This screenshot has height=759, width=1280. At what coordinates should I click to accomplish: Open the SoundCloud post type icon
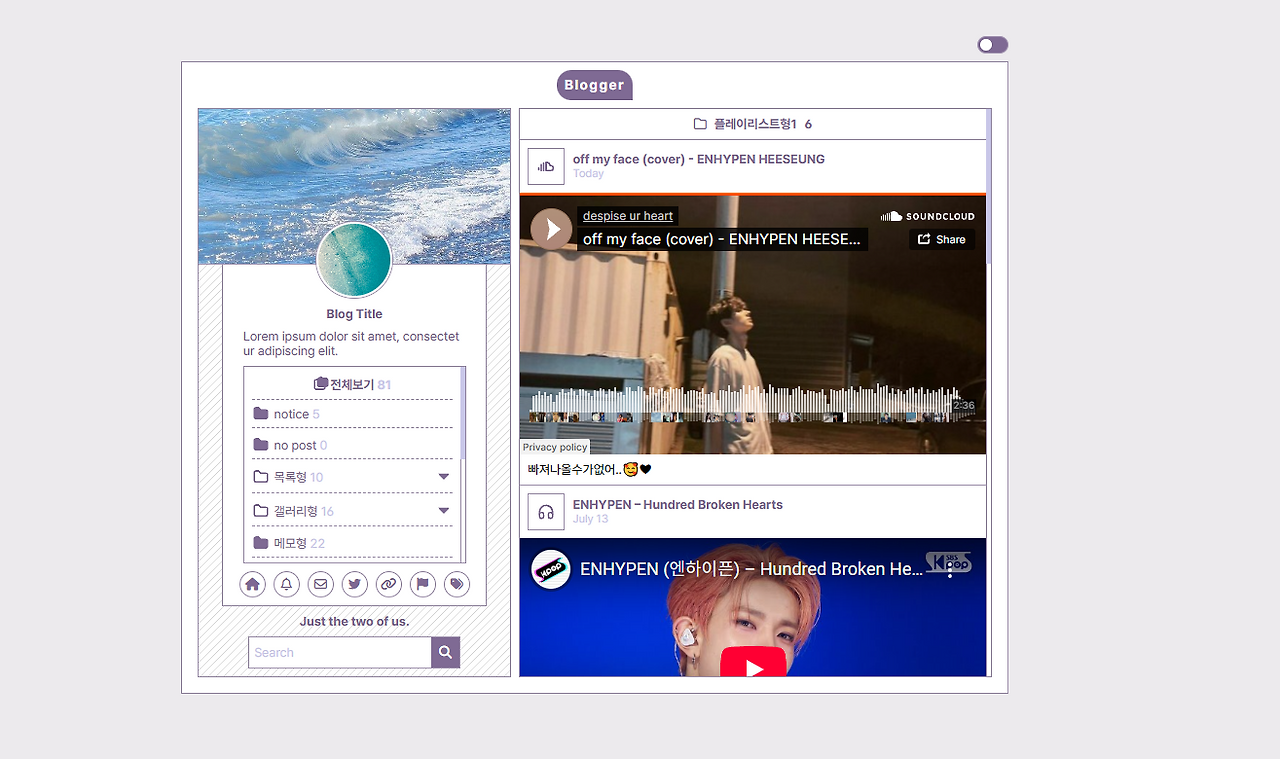[x=546, y=167]
